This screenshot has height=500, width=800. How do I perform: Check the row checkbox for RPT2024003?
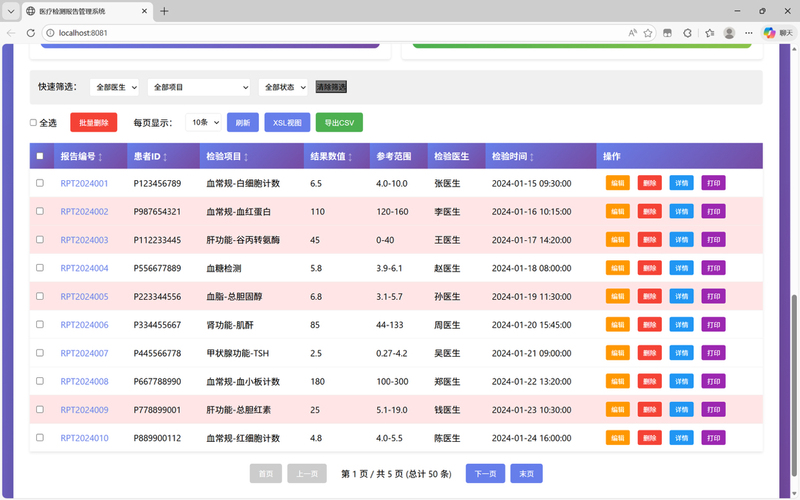click(40, 240)
